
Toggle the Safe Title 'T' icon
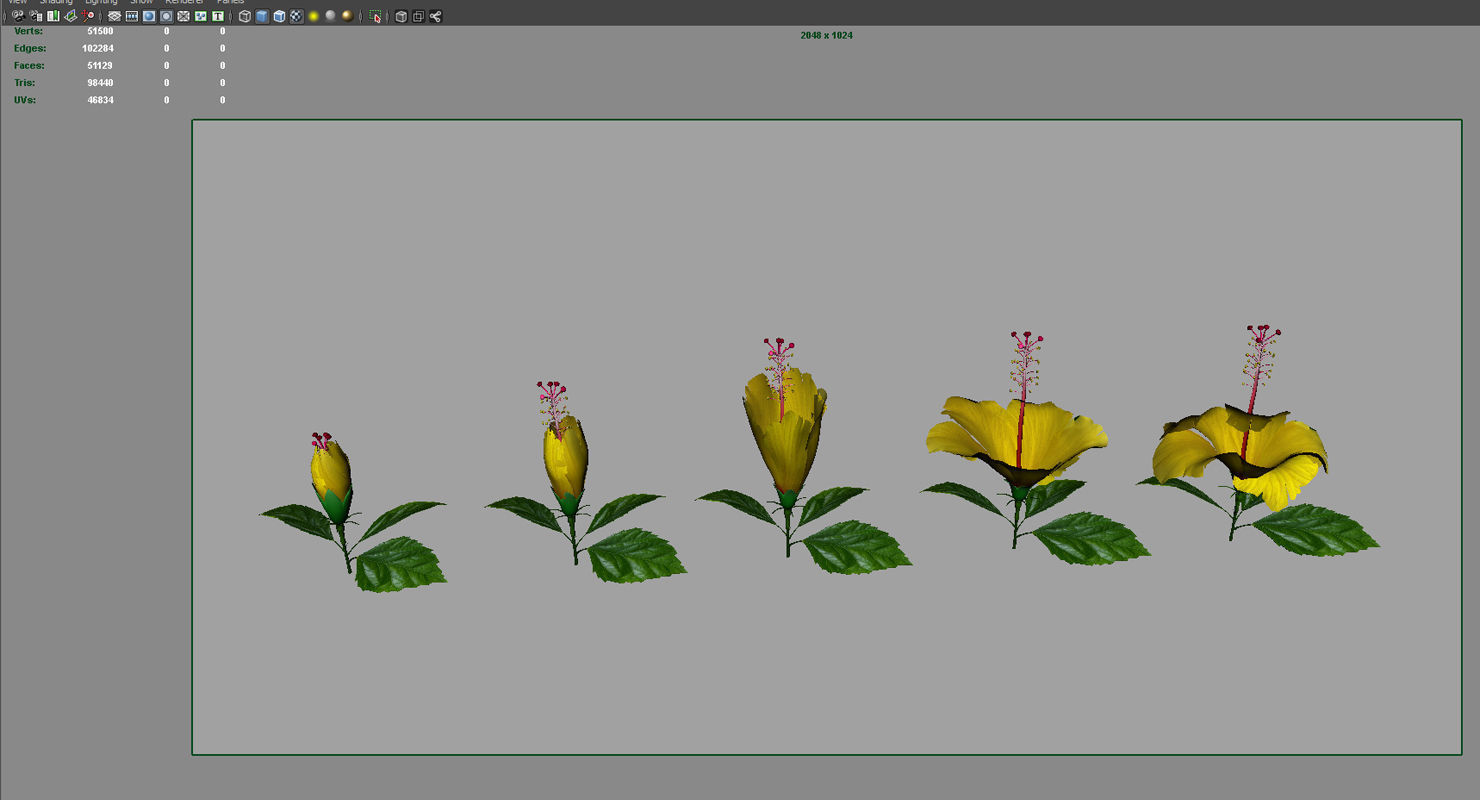pyautogui.click(x=217, y=16)
